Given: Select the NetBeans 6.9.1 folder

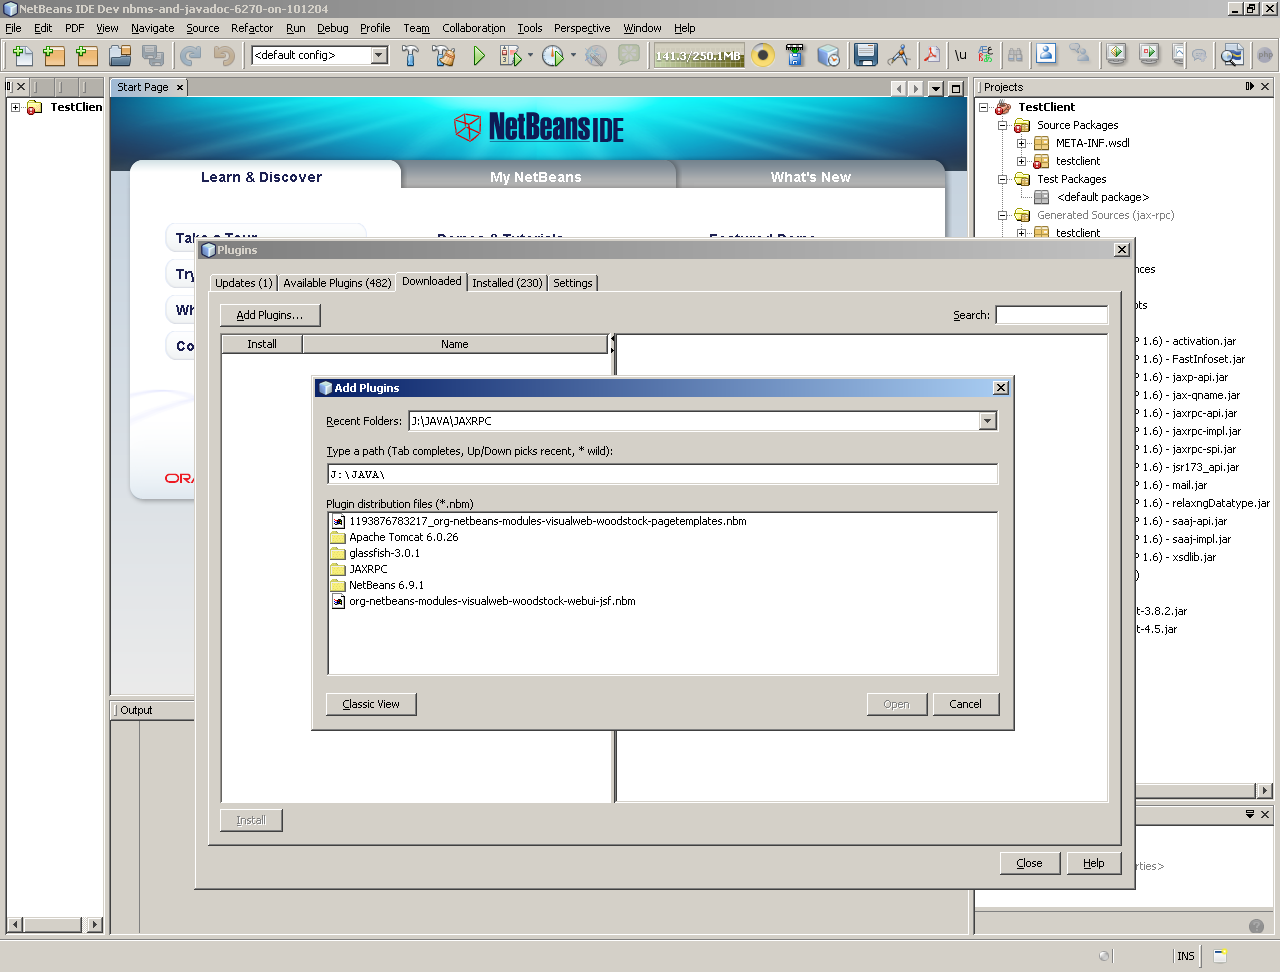Looking at the screenshot, I should (377, 585).
